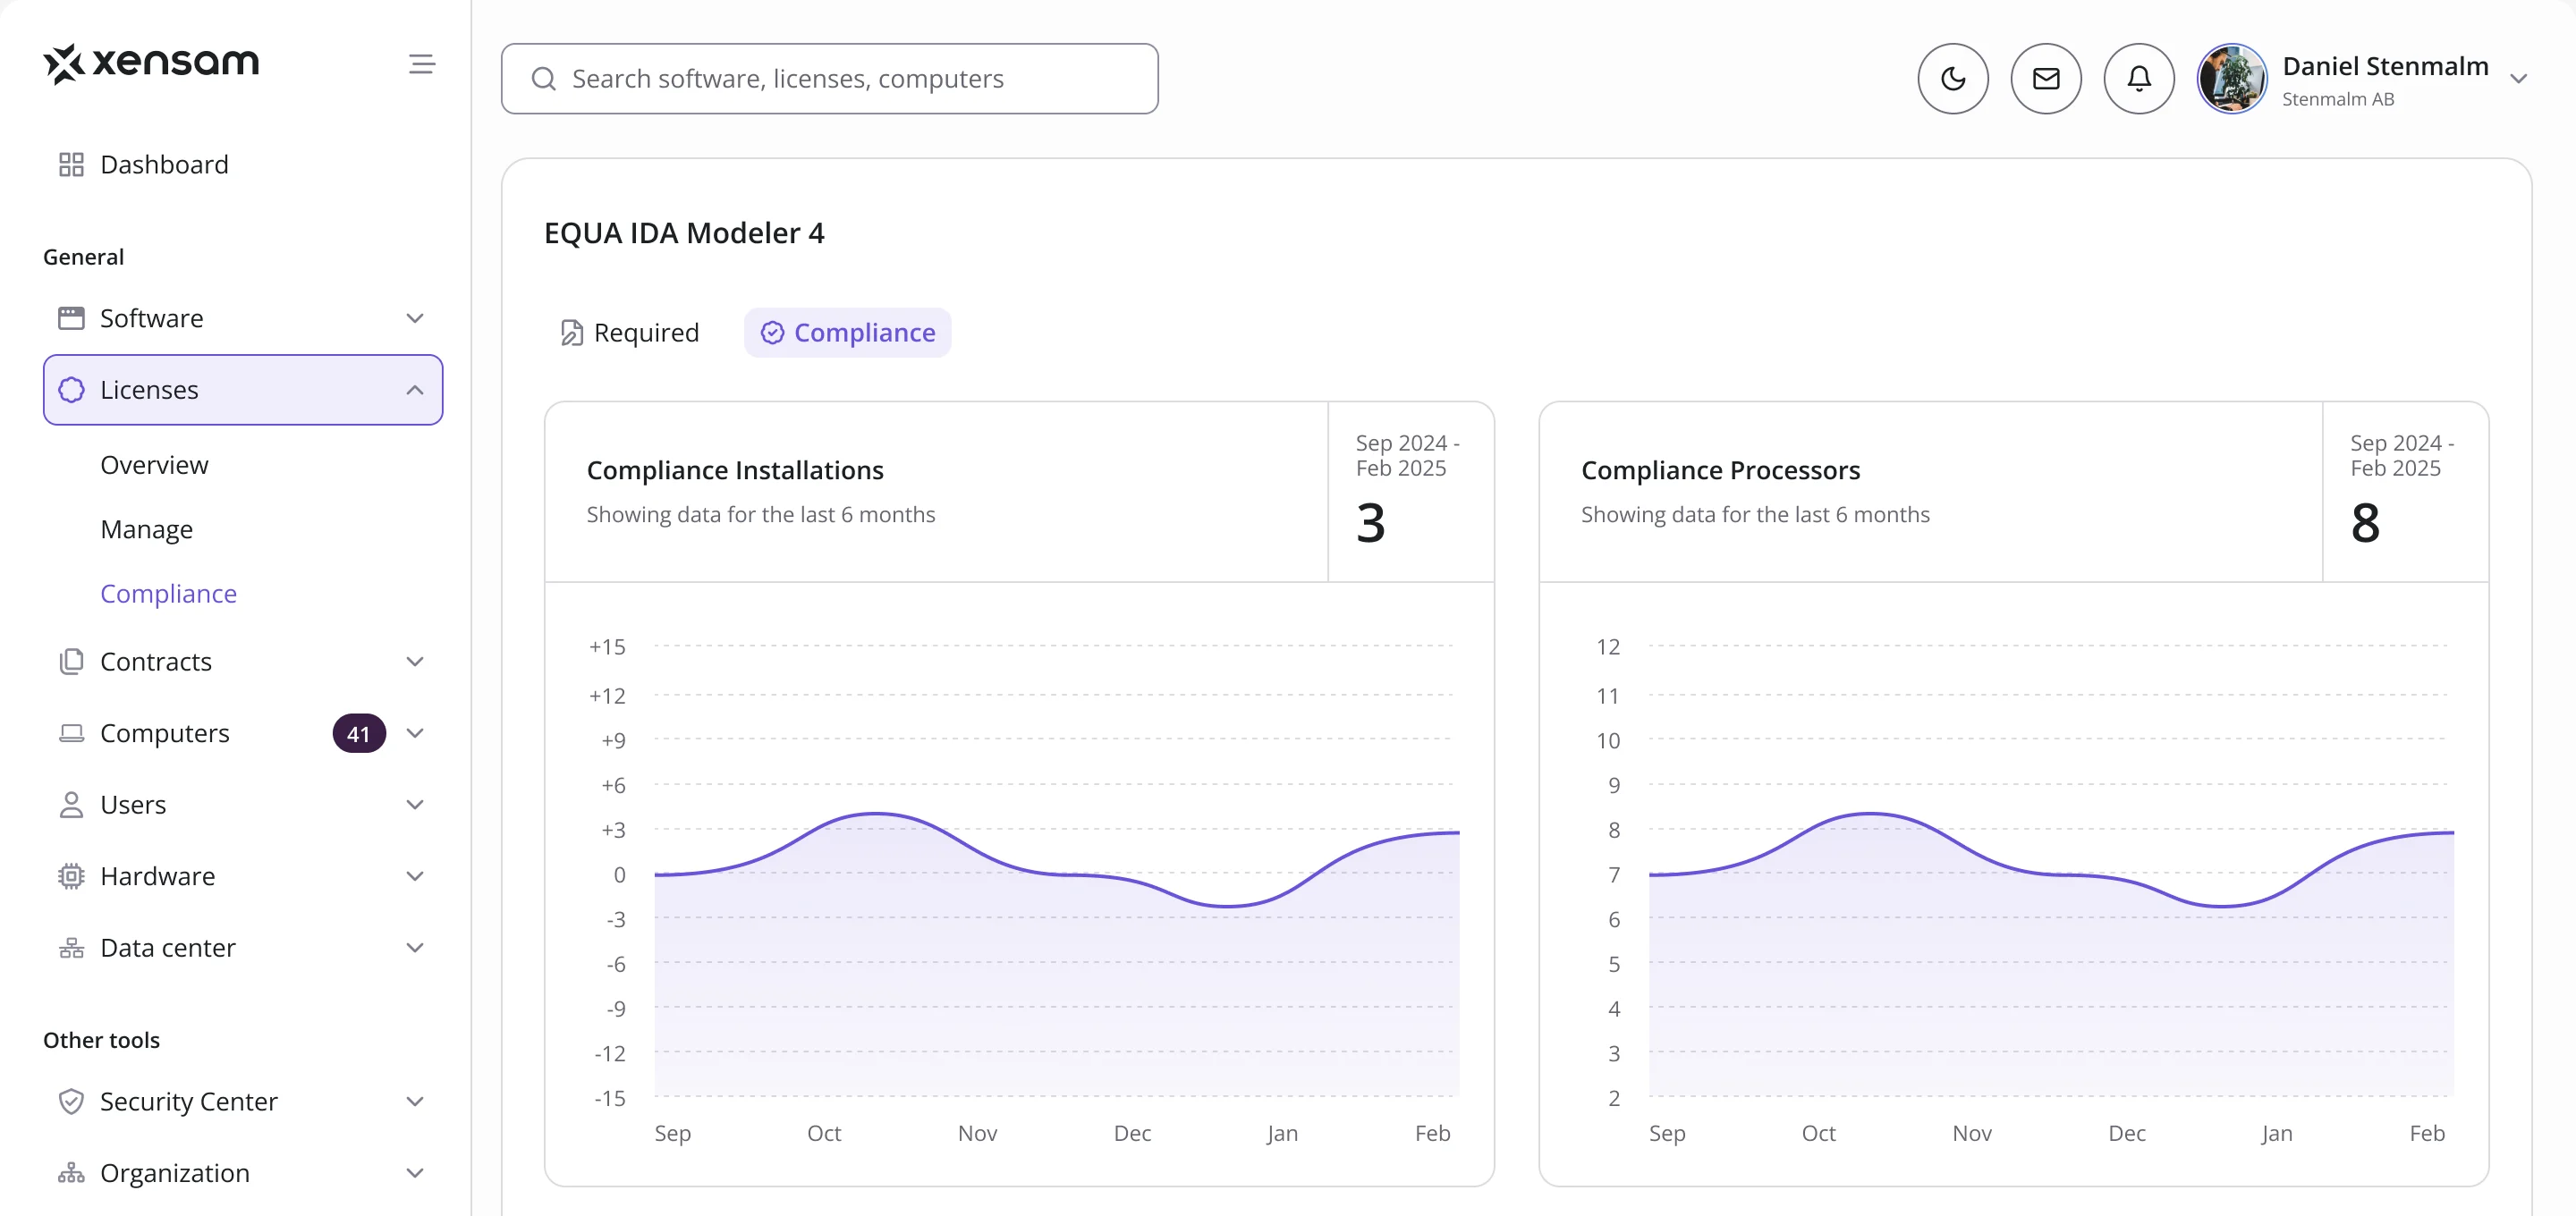
Task: Expand the Hardware menu chevron
Action: [x=415, y=876]
